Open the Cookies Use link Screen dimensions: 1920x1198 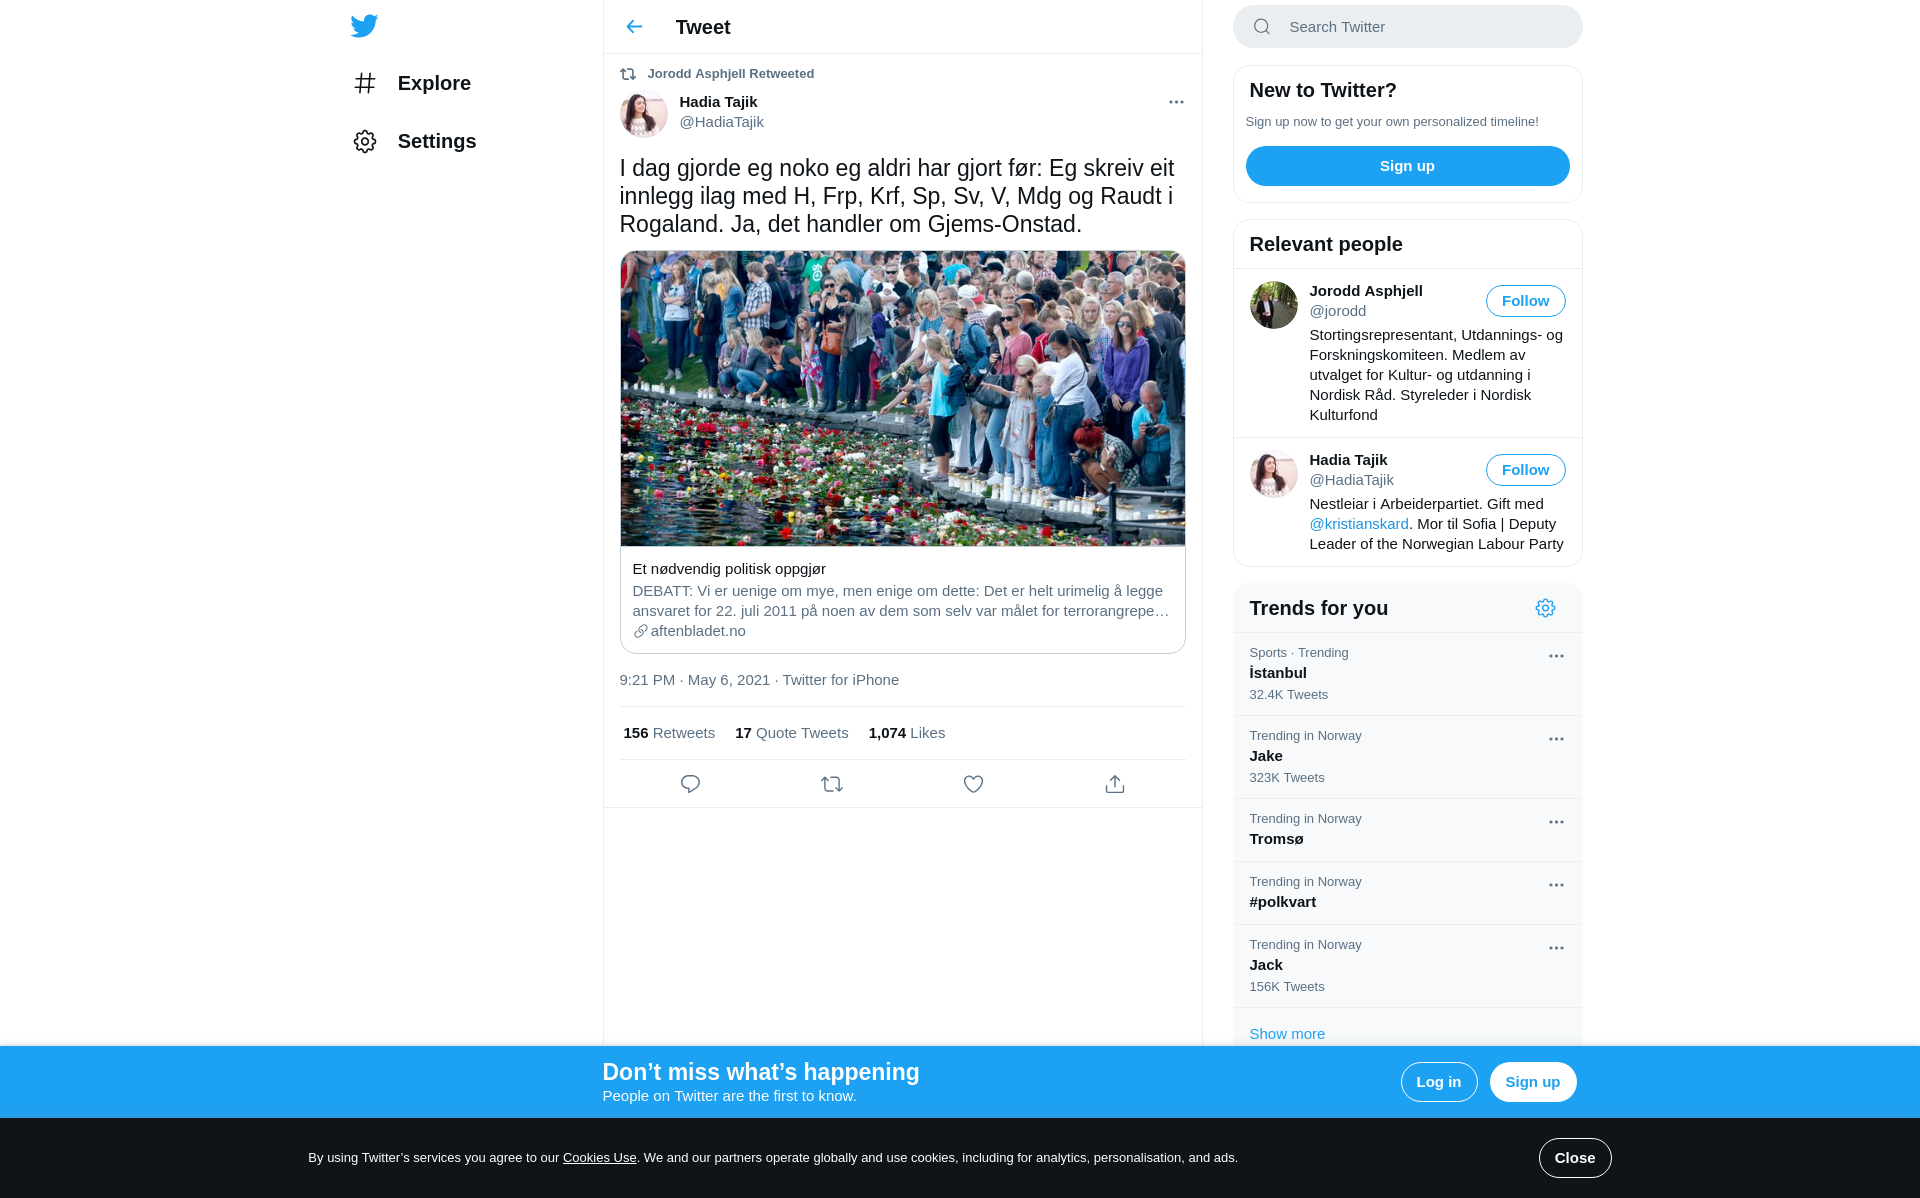(x=599, y=1158)
